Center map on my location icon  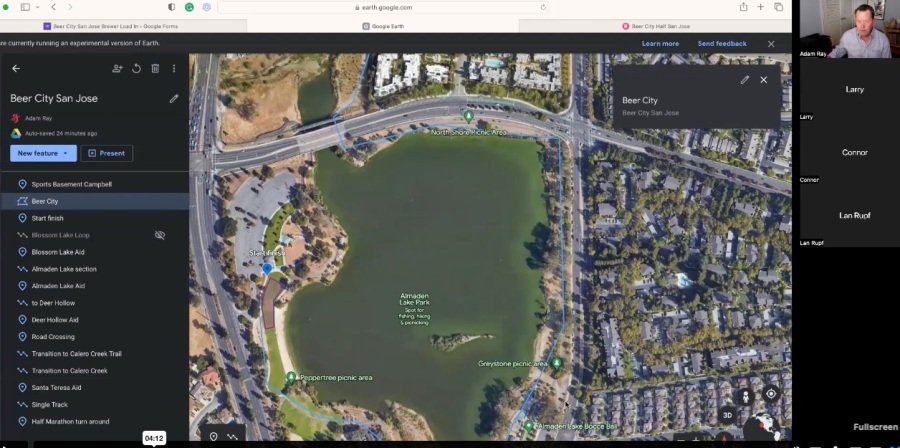(x=771, y=394)
